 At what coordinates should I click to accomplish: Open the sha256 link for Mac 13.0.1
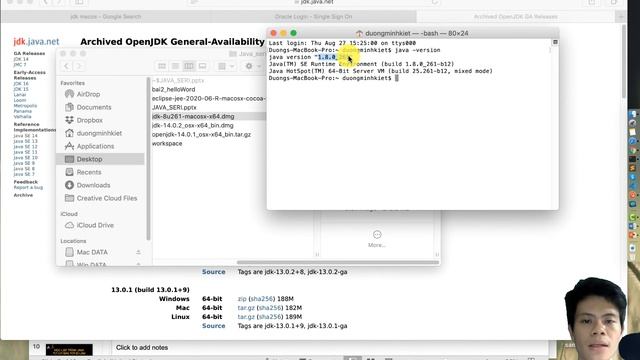269,308
